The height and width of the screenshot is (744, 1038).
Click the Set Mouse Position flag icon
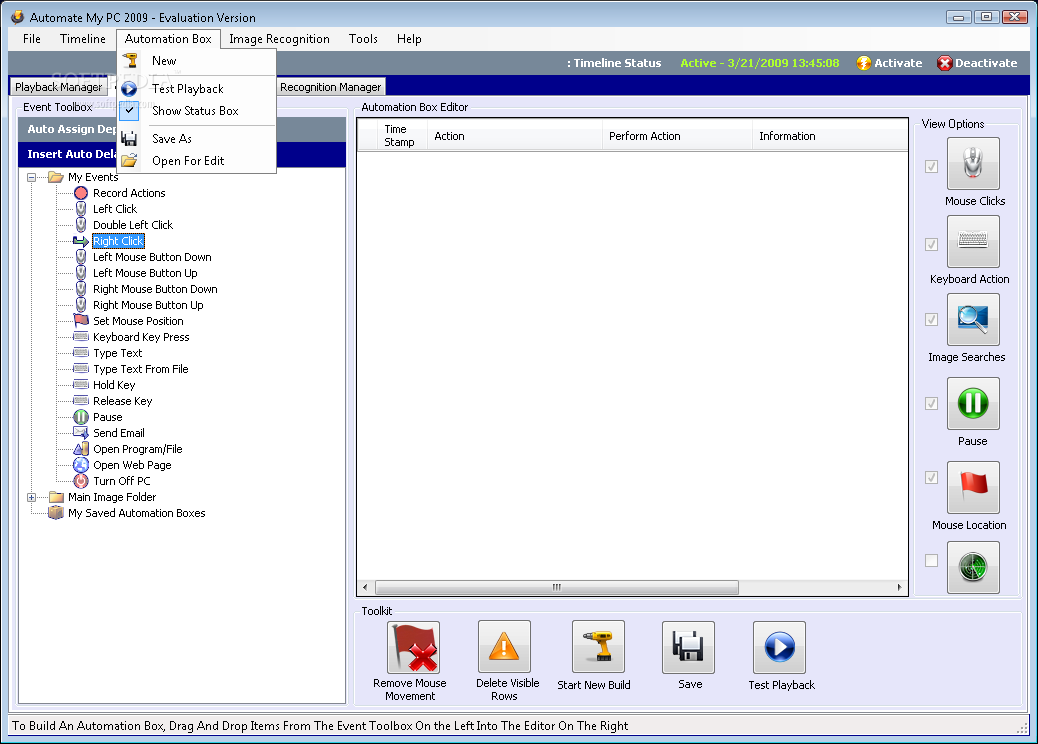tap(81, 320)
